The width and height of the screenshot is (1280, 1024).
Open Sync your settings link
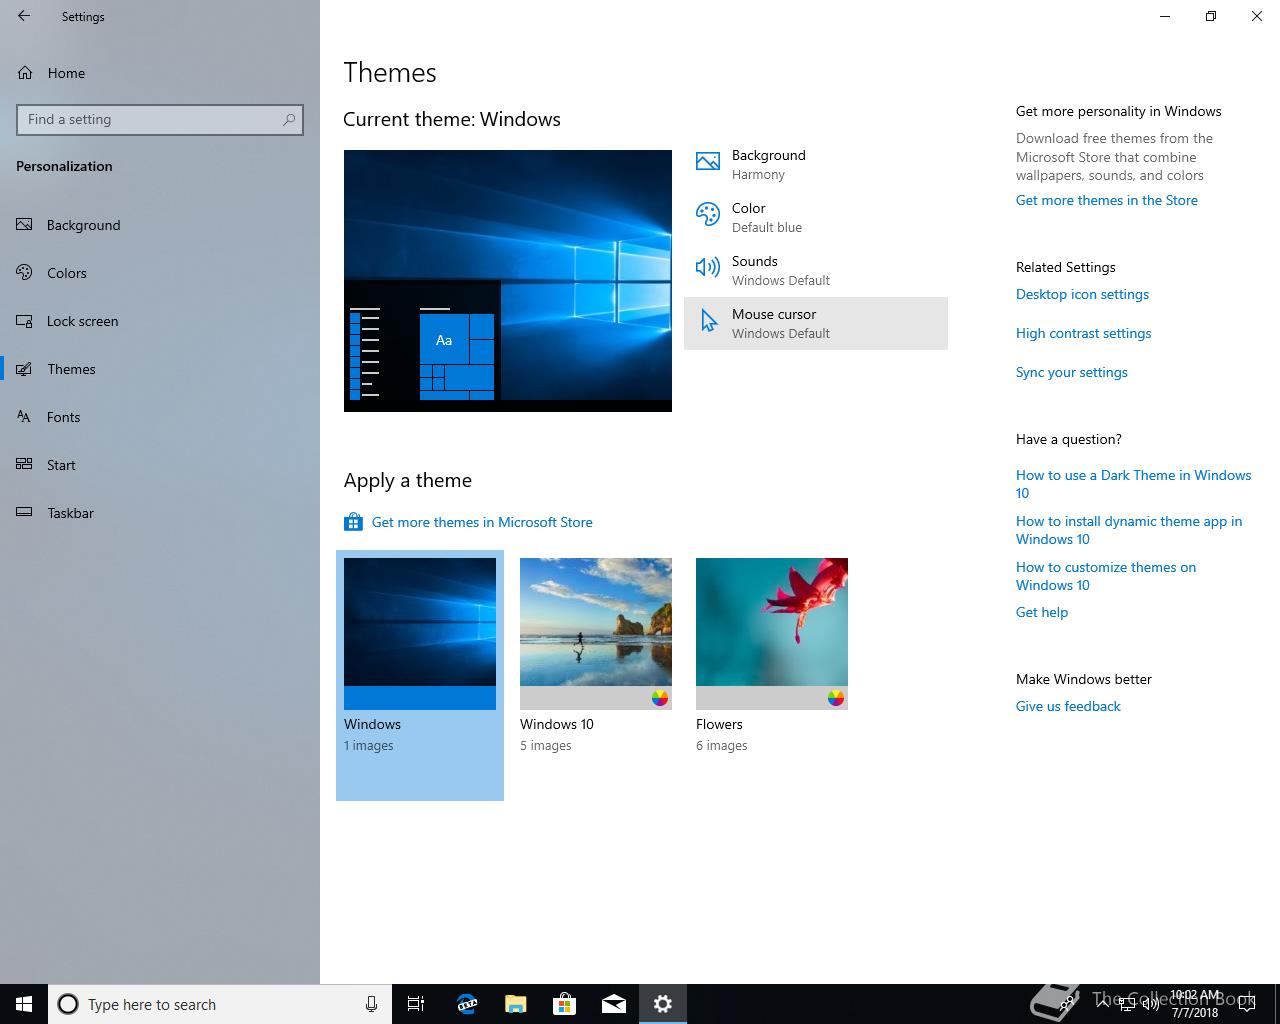[x=1071, y=372]
